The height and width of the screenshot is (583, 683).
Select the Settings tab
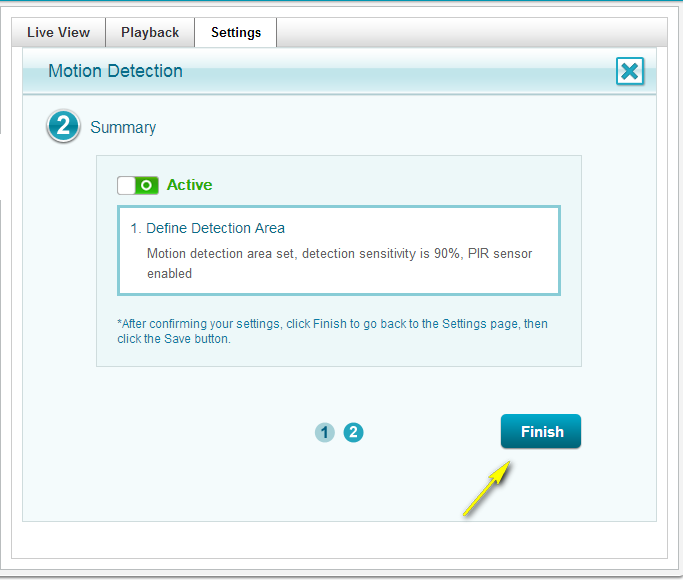point(236,32)
